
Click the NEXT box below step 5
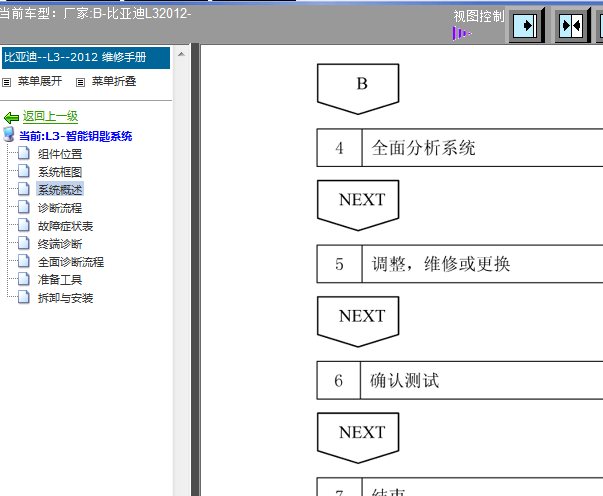[x=358, y=321]
